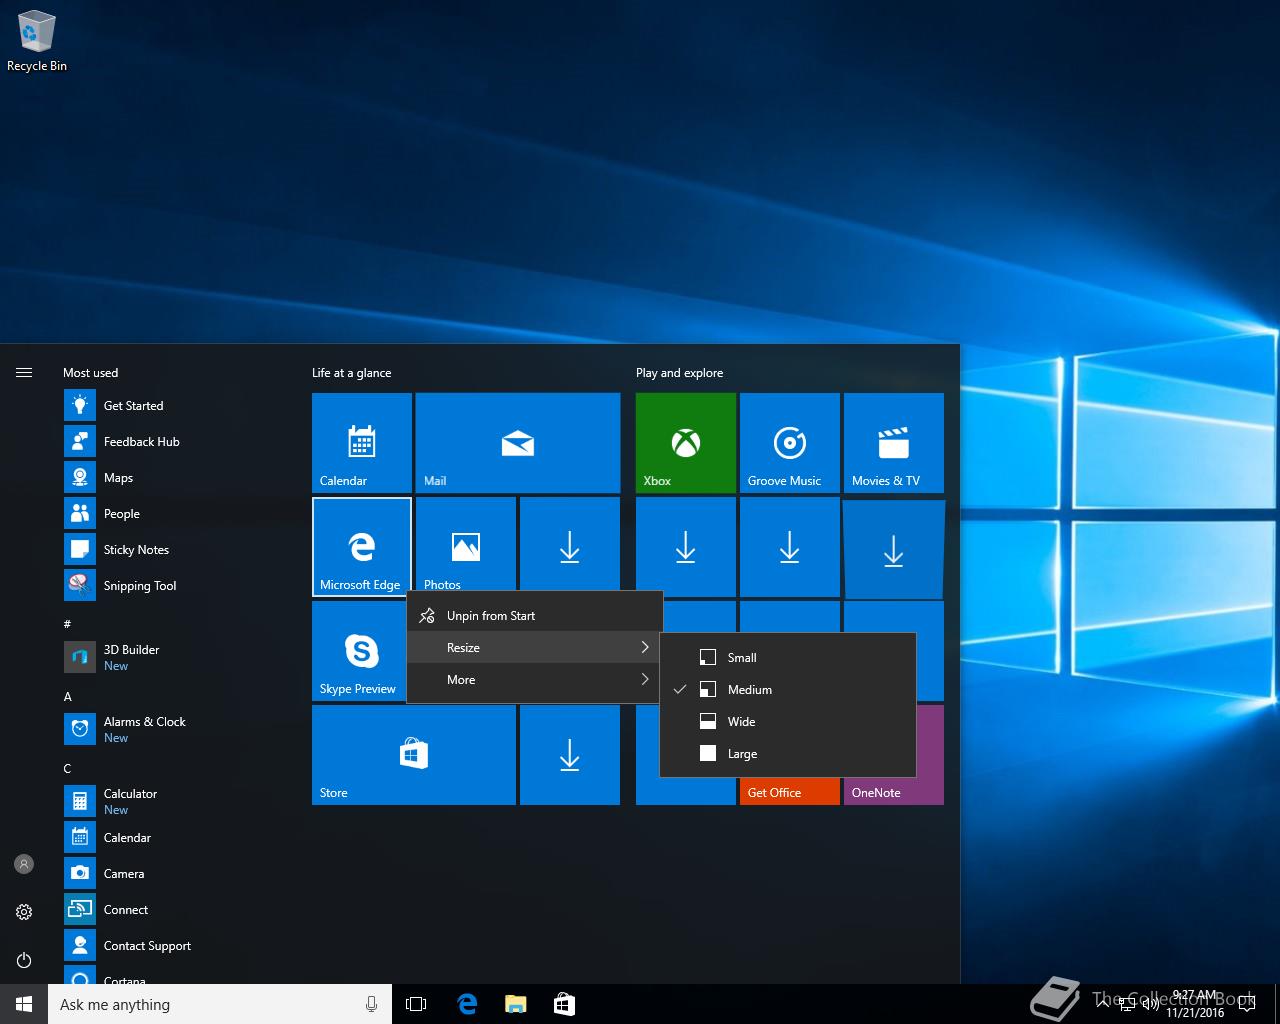Launch Edge from the taskbar

pos(467,1004)
